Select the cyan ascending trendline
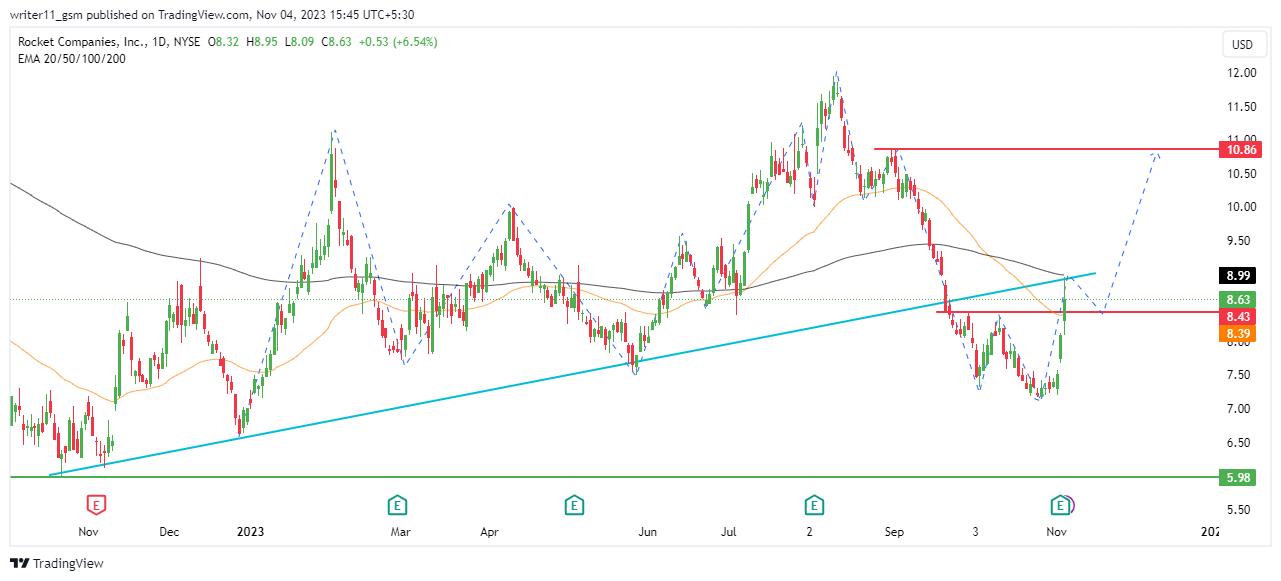 pos(575,374)
